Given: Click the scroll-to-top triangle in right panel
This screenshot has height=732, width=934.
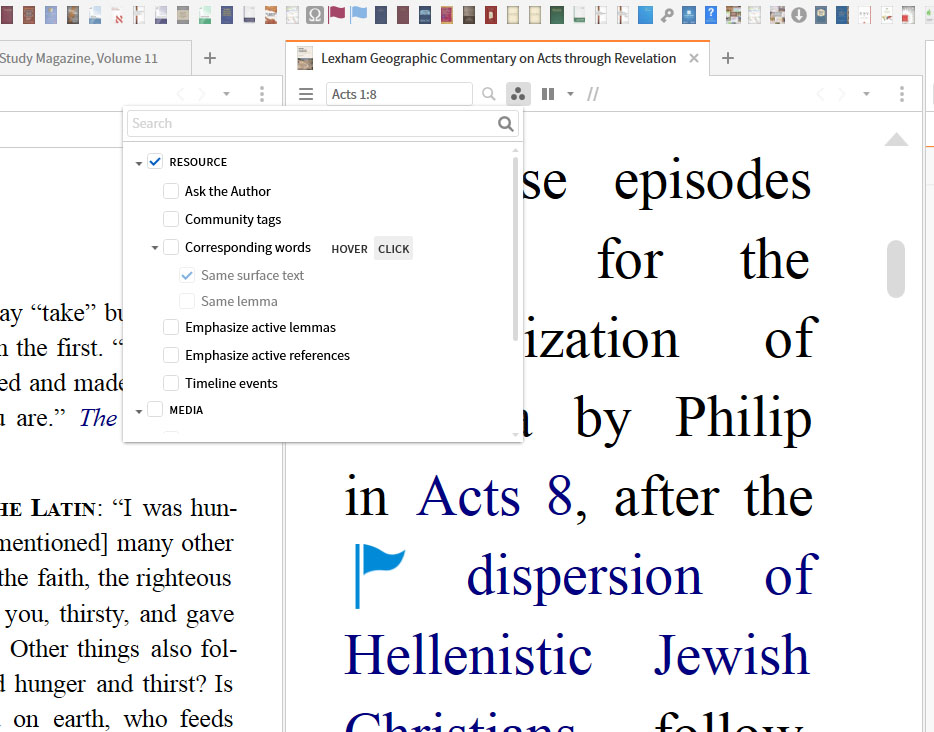Looking at the screenshot, I should point(896,139).
